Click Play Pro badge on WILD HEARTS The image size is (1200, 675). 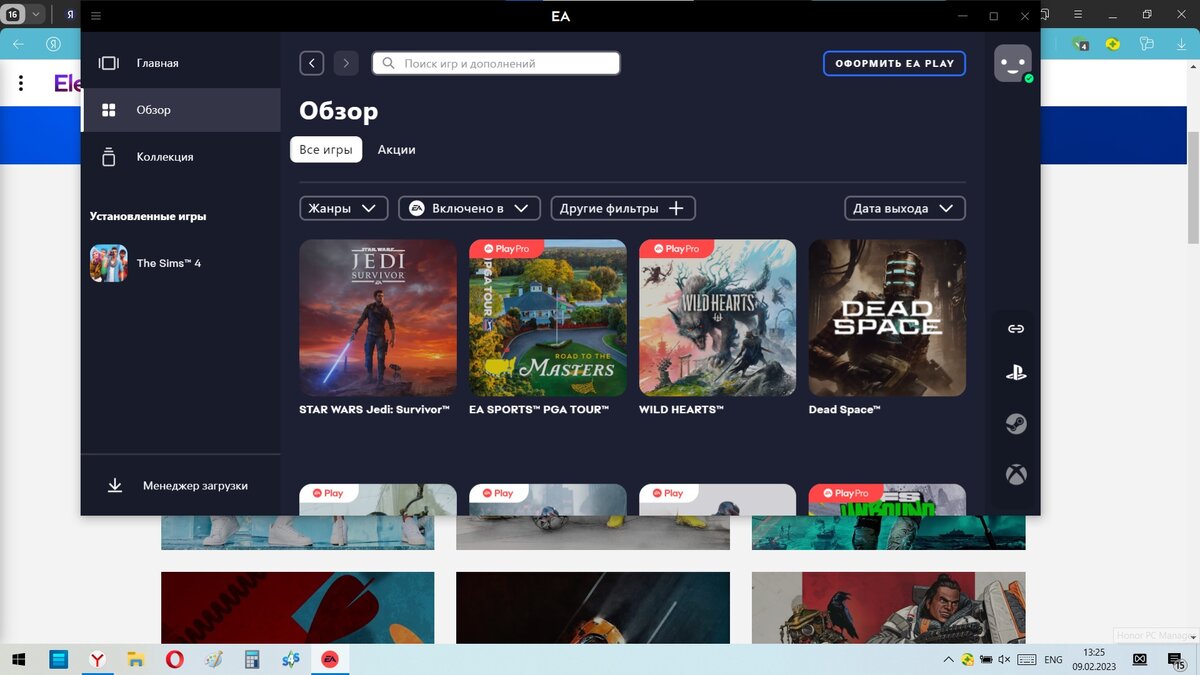[677, 248]
